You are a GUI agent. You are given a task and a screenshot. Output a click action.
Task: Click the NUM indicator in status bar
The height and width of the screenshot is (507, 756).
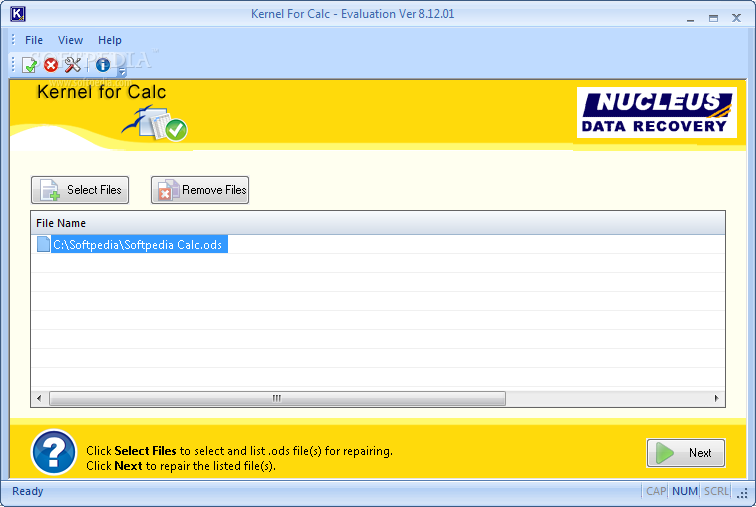point(685,491)
